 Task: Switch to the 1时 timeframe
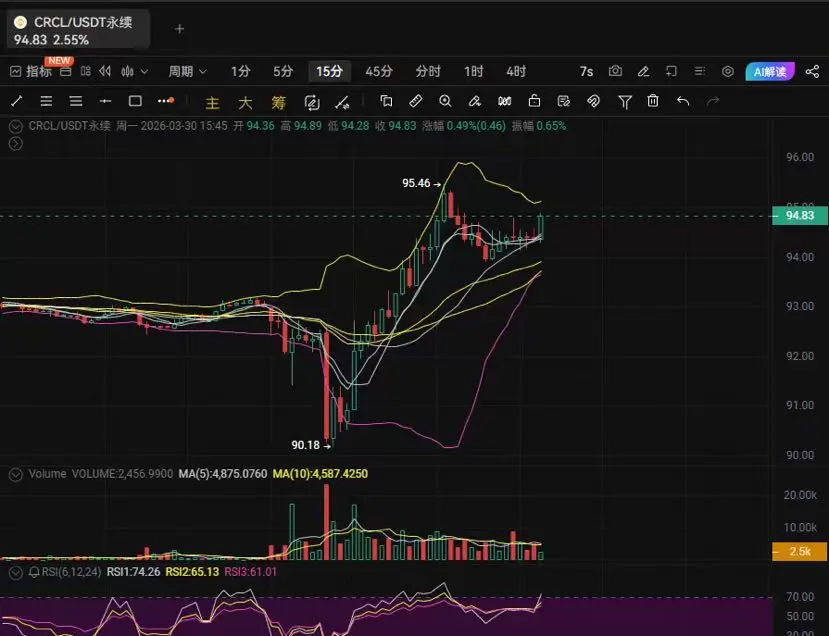[473, 71]
